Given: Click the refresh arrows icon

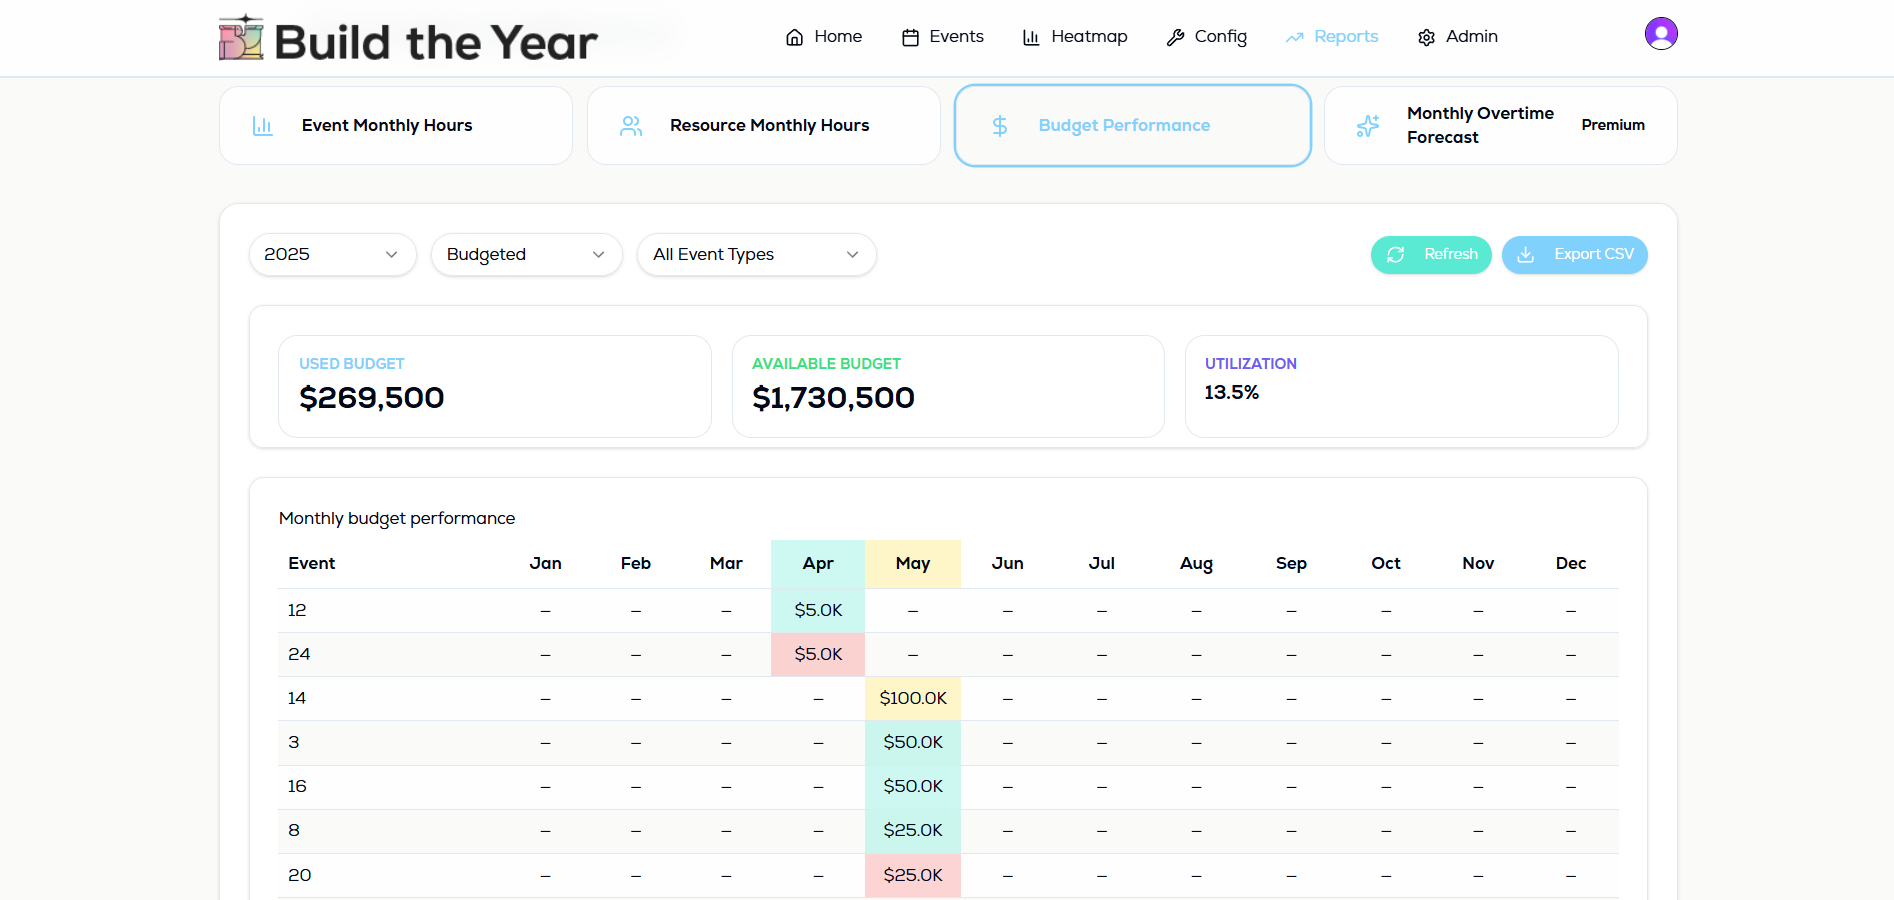Looking at the screenshot, I should point(1396,255).
